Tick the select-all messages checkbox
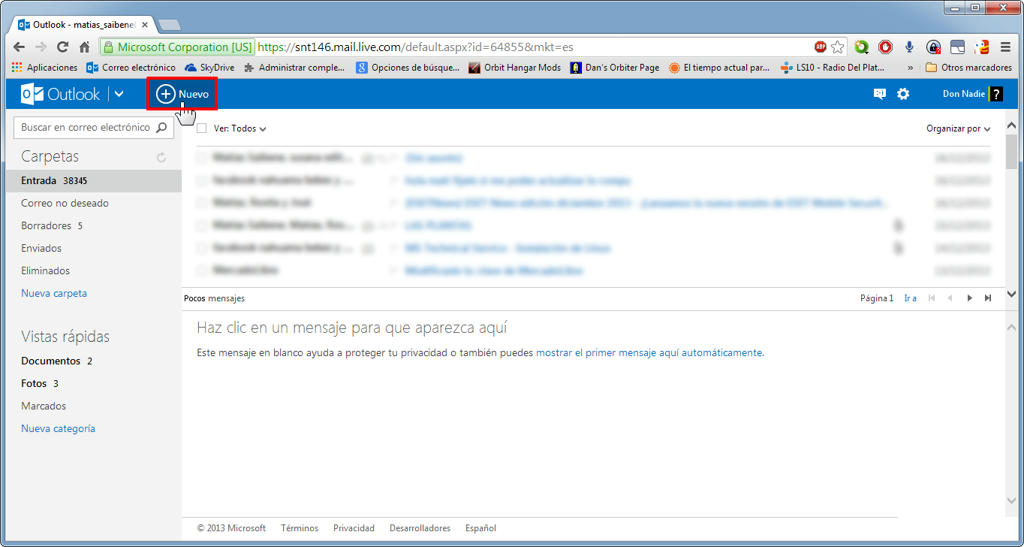 pyautogui.click(x=202, y=129)
